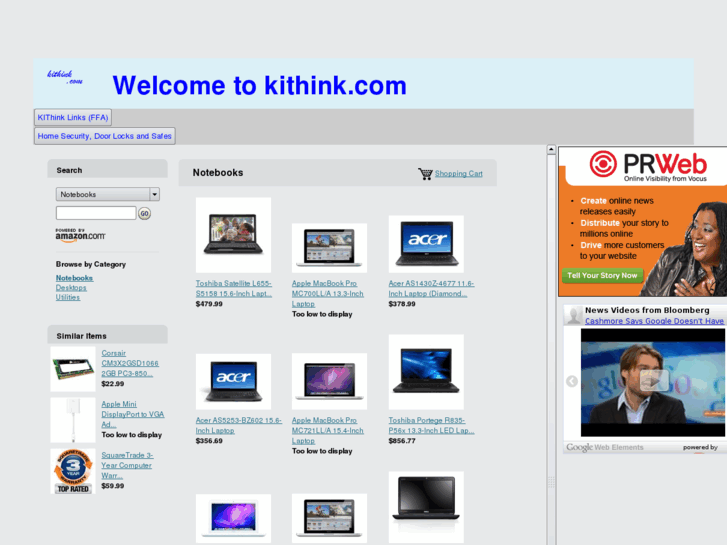Open Toshiba Portege R835-P56x link

click(431, 425)
